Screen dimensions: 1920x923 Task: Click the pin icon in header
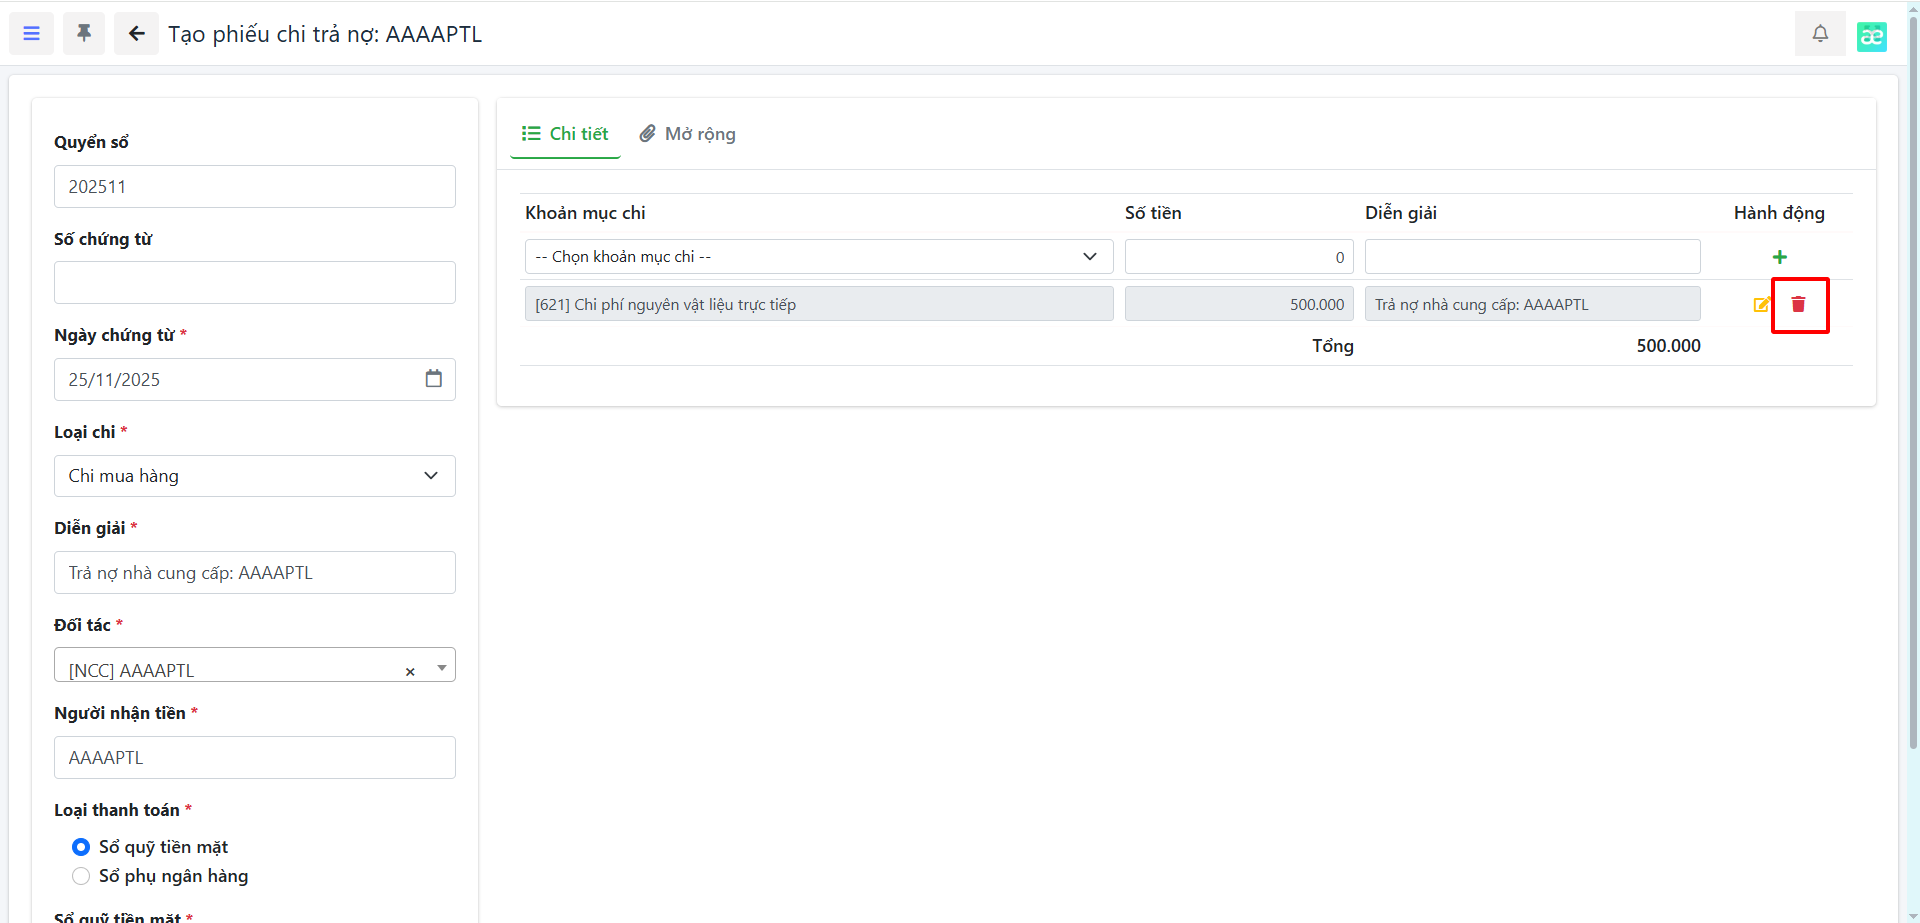coord(84,34)
